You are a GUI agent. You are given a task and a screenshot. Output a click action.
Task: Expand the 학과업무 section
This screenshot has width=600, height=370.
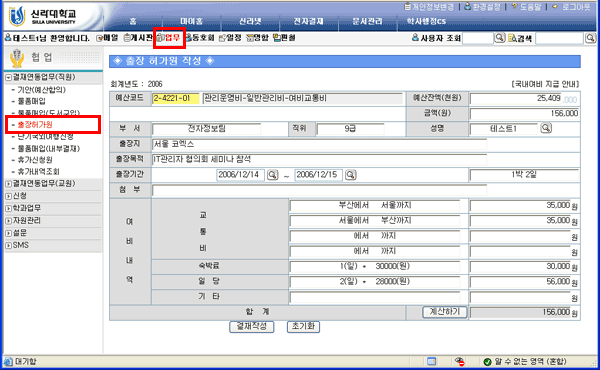tap(8, 209)
